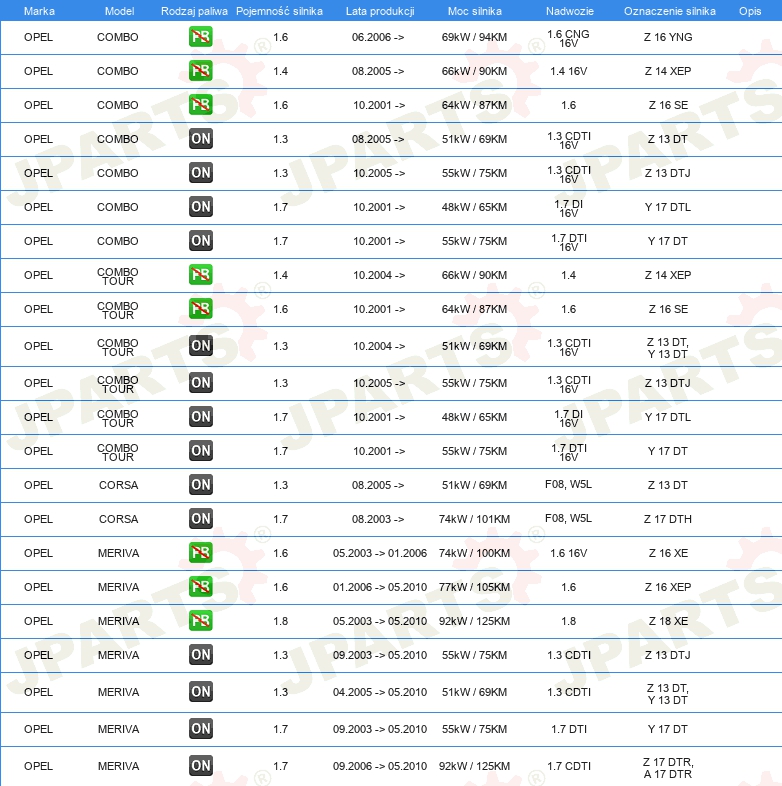Click the PB icon for COMBO TOUR Z 14 XEP
This screenshot has width=782, height=786.
(201, 275)
